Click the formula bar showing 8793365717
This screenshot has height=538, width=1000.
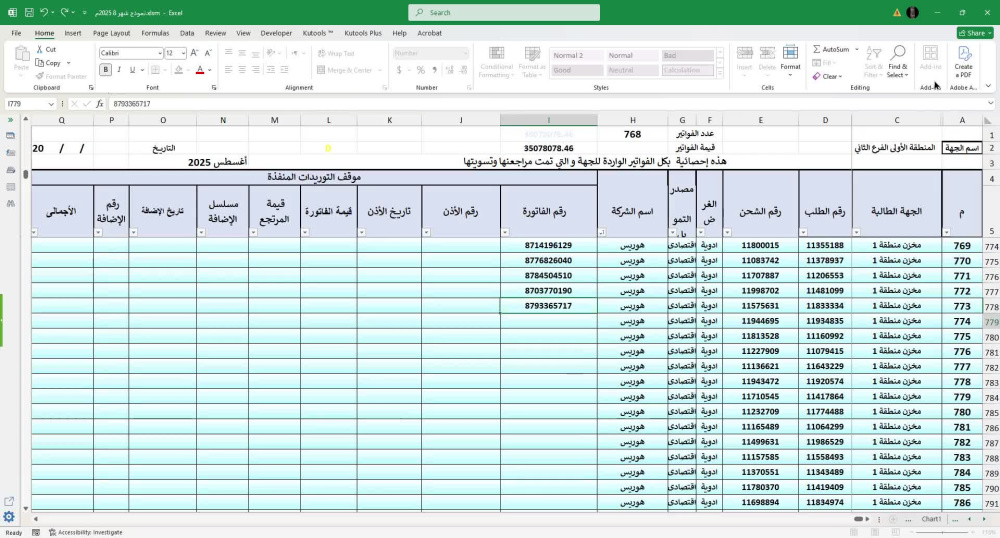click(x=547, y=104)
